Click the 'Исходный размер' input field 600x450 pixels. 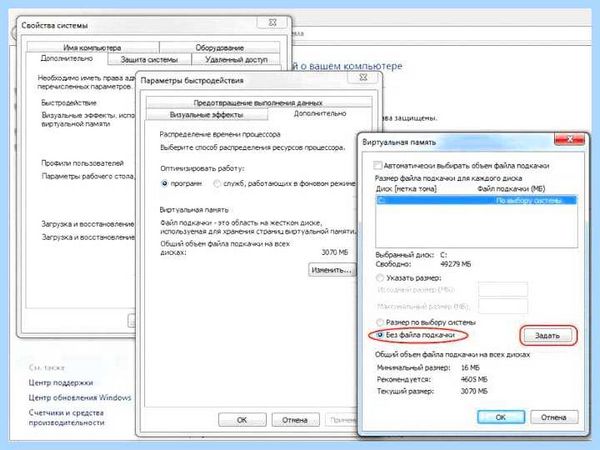pos(503,289)
